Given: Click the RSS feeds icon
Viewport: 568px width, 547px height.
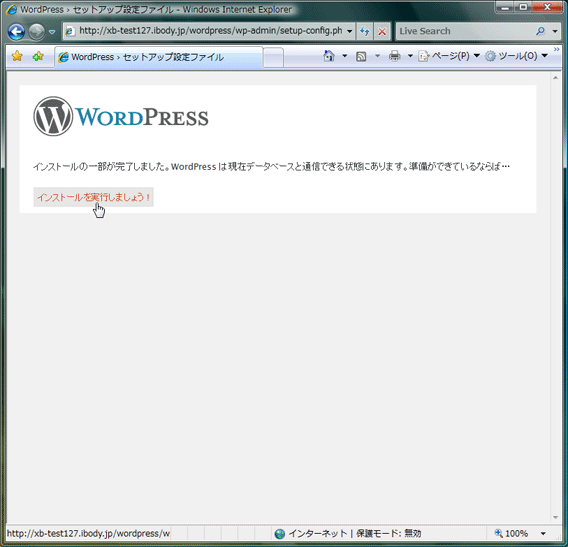Looking at the screenshot, I should 361,57.
